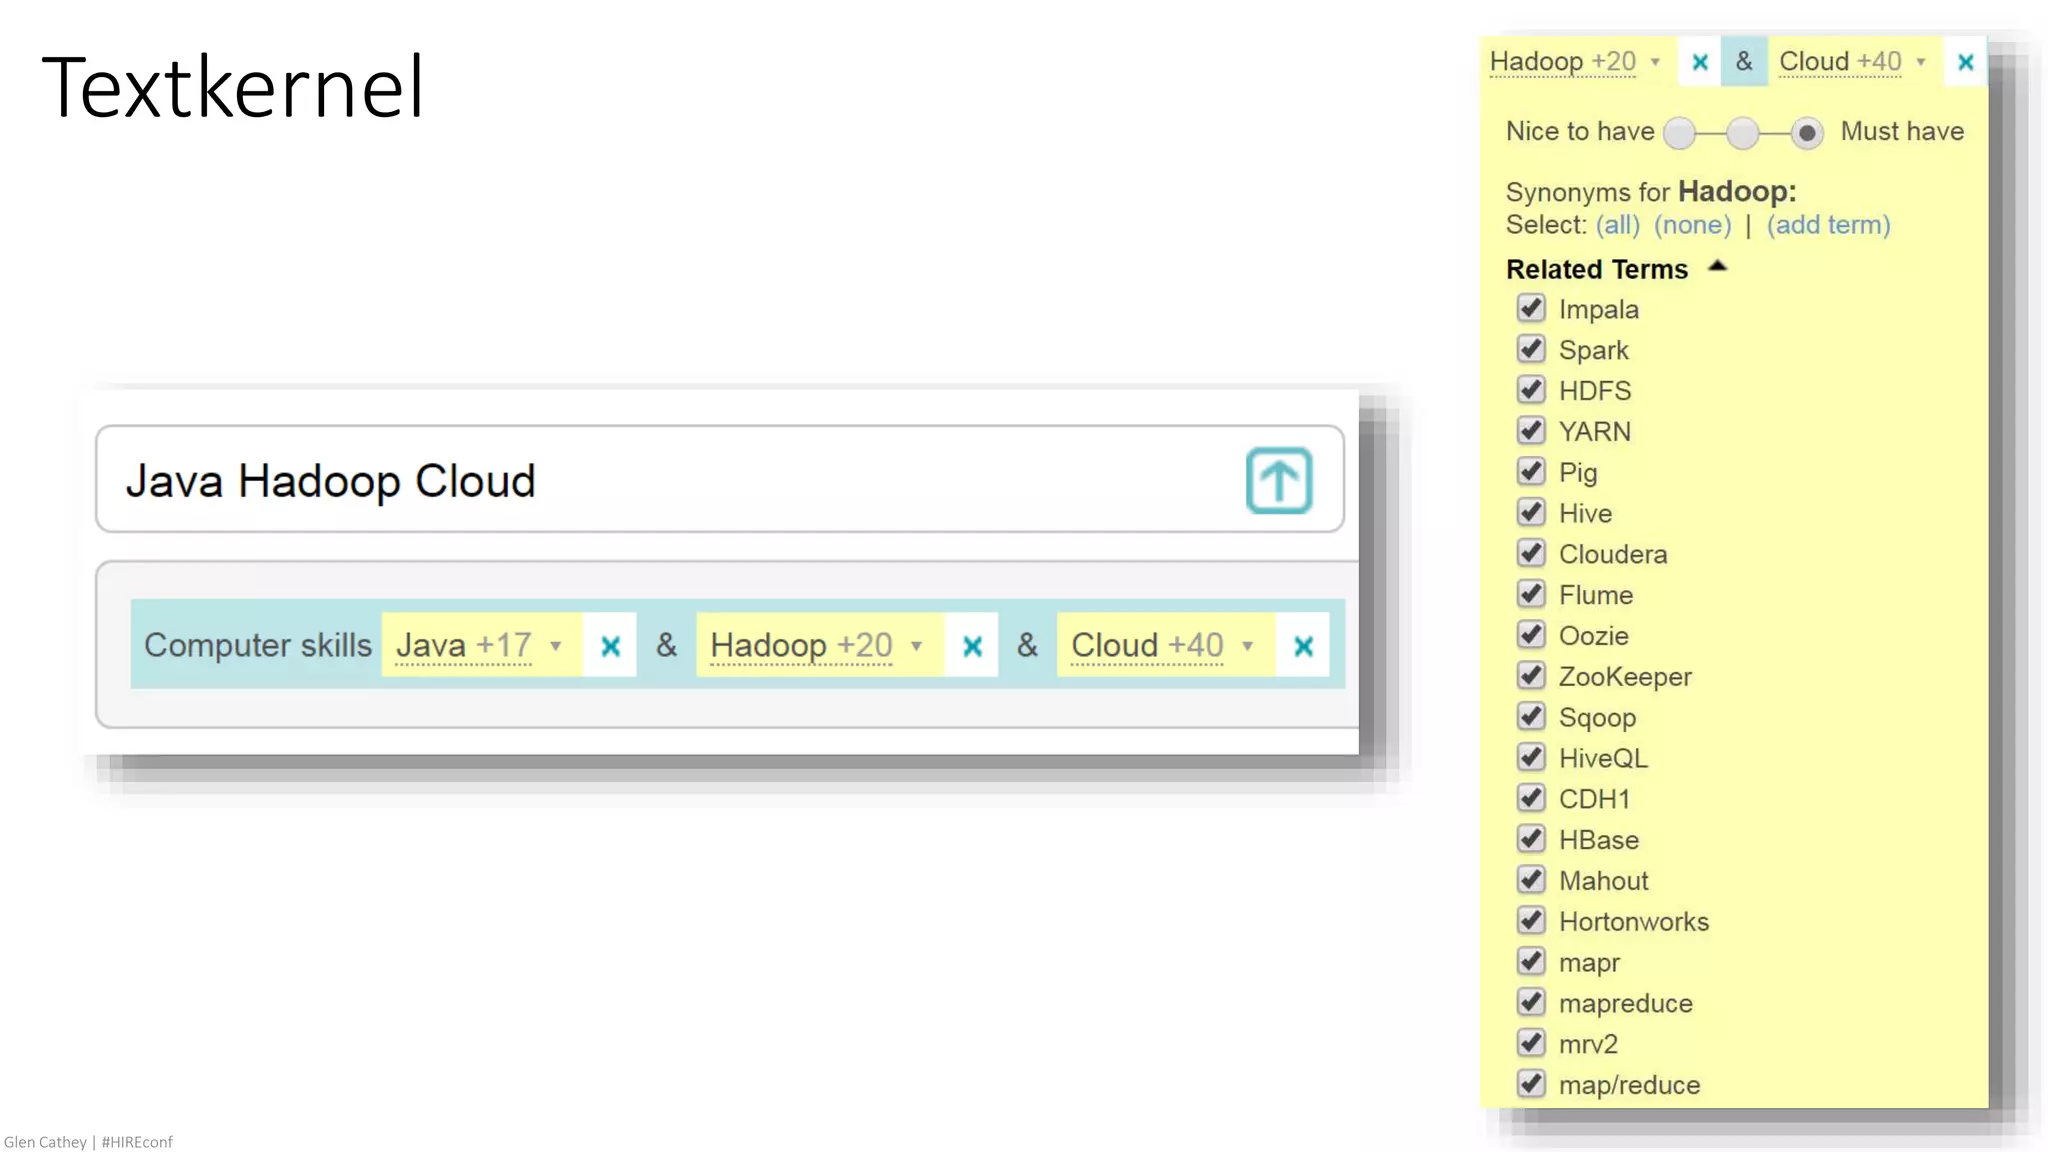This screenshot has width=2048, height=1152.
Task: Click the ampersand between Hadoop and Cloud tags
Action: [x=1027, y=645]
